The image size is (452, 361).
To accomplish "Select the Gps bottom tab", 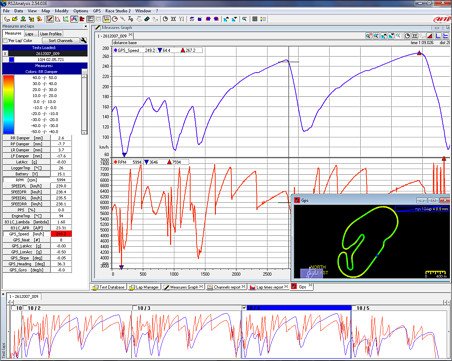I will pos(302,287).
